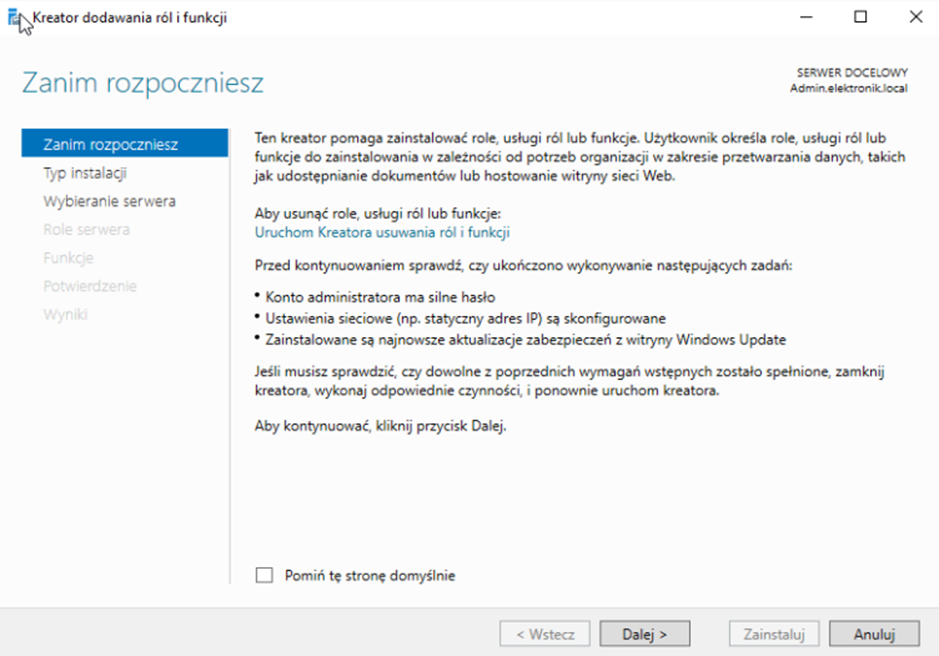This screenshot has width=939, height=656.
Task: Click the 'Admin.elektronik.local' target server name
Action: pos(848,88)
